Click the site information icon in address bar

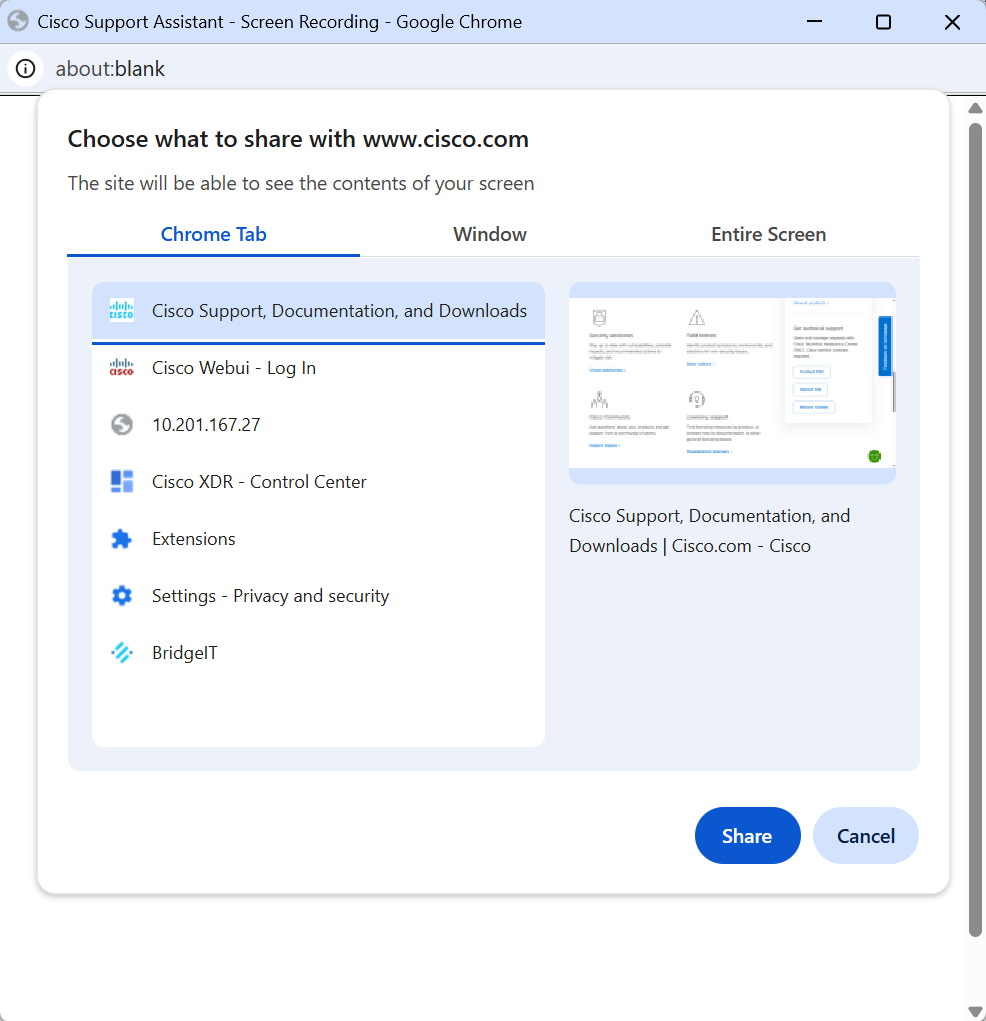point(25,68)
